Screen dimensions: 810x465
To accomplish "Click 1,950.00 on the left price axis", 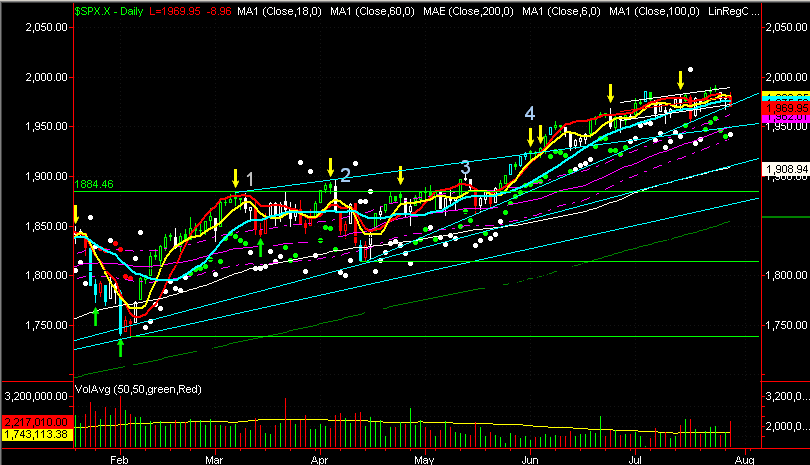I will [x=46, y=127].
